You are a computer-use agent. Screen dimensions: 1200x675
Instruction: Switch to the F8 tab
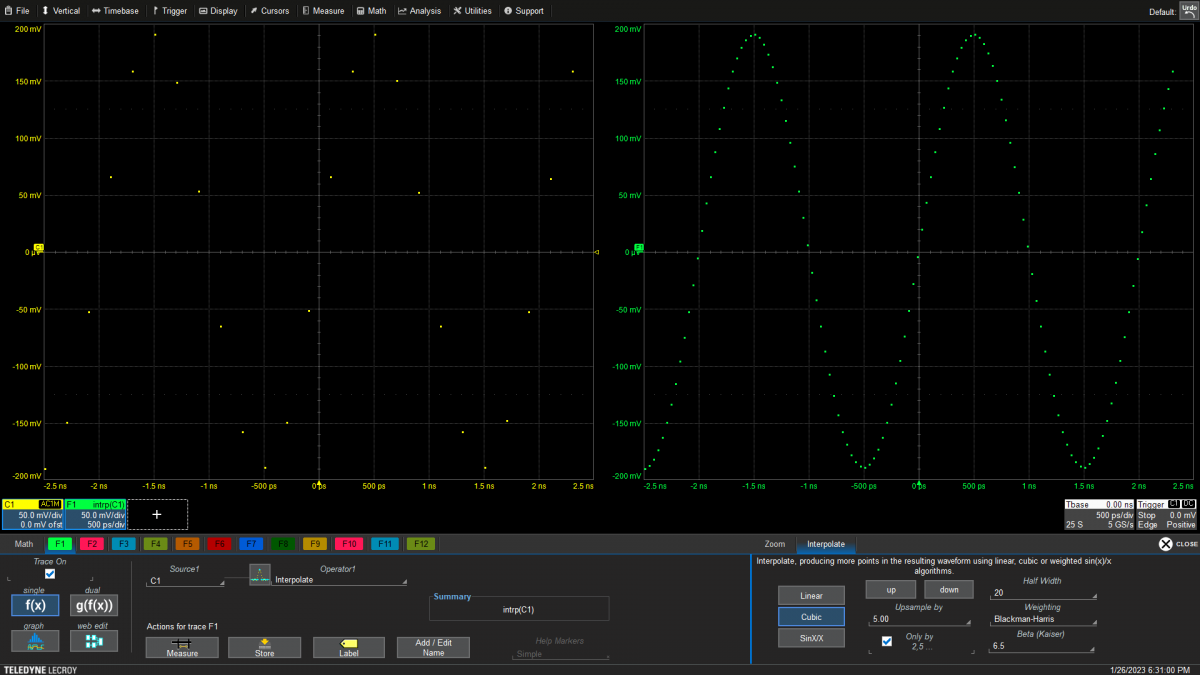[283, 544]
